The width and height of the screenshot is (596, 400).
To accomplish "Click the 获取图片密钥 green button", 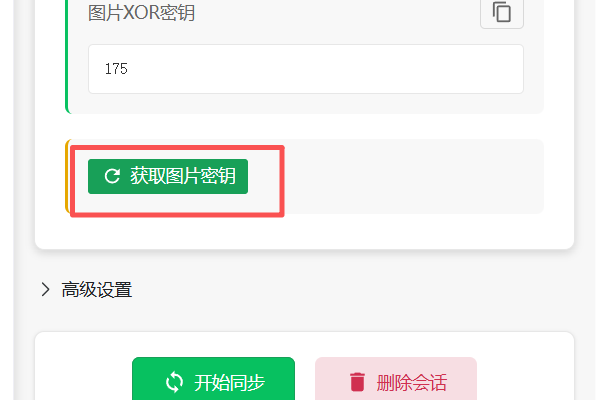I will (x=168, y=176).
